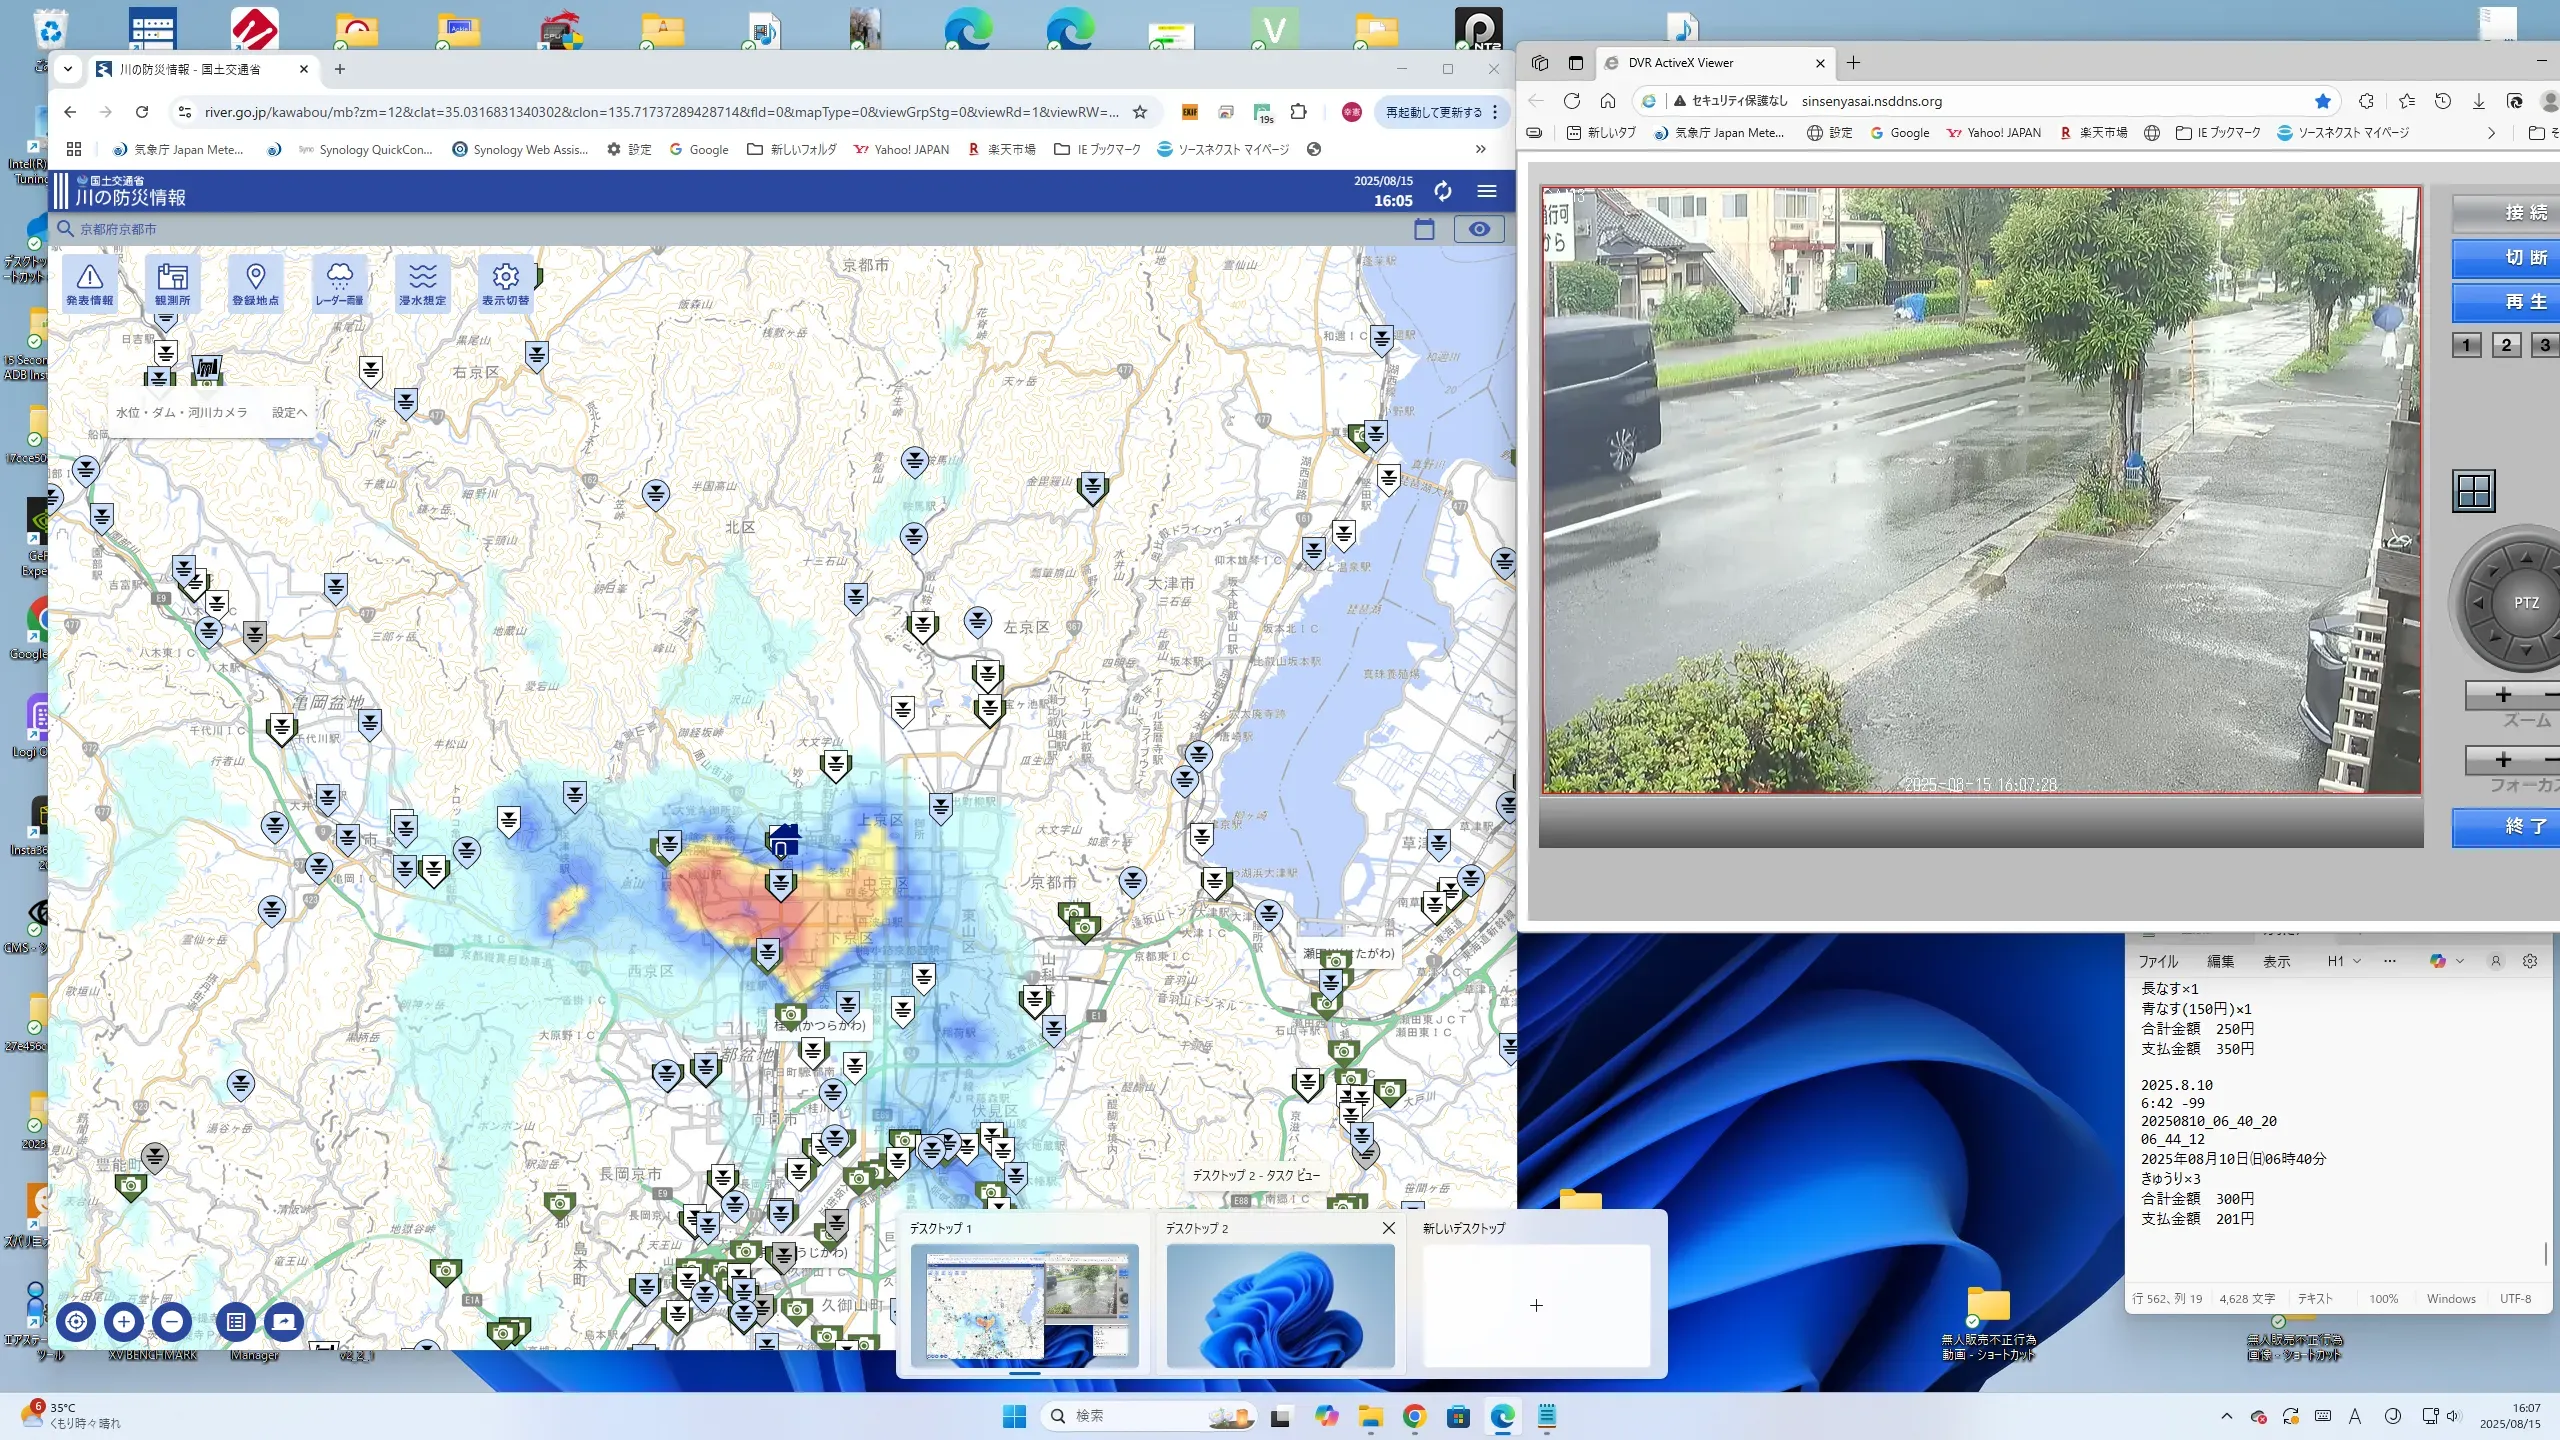Image resolution: width=2560 pixels, height=1440 pixels.
Task: Open the 発表情報 warning icon
Action: tap(90, 283)
